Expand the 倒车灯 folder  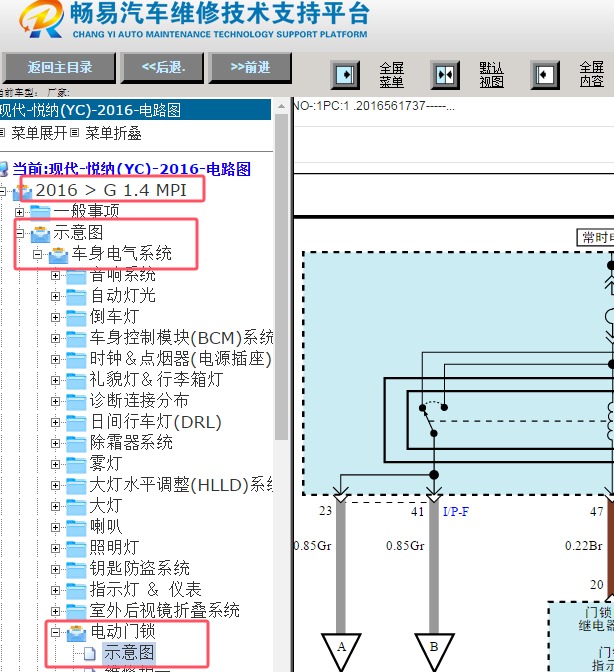click(x=55, y=317)
